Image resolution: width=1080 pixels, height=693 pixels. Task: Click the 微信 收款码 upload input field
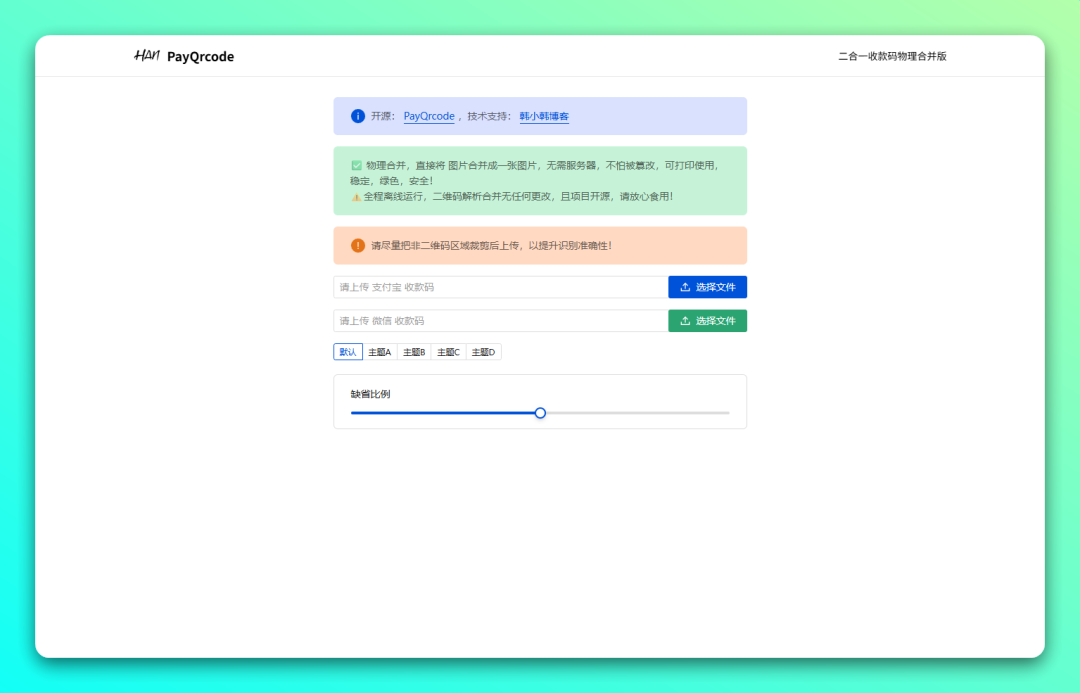click(500, 321)
